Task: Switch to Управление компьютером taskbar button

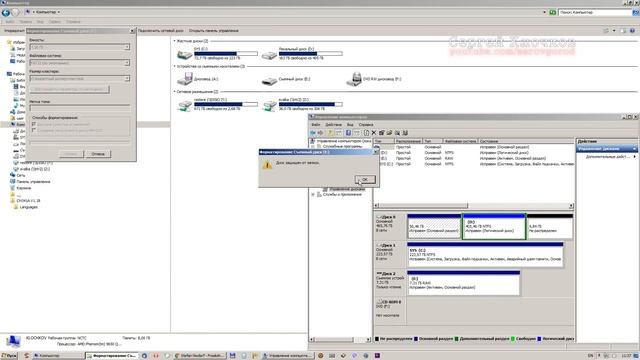Action: pyautogui.click(x=288, y=356)
